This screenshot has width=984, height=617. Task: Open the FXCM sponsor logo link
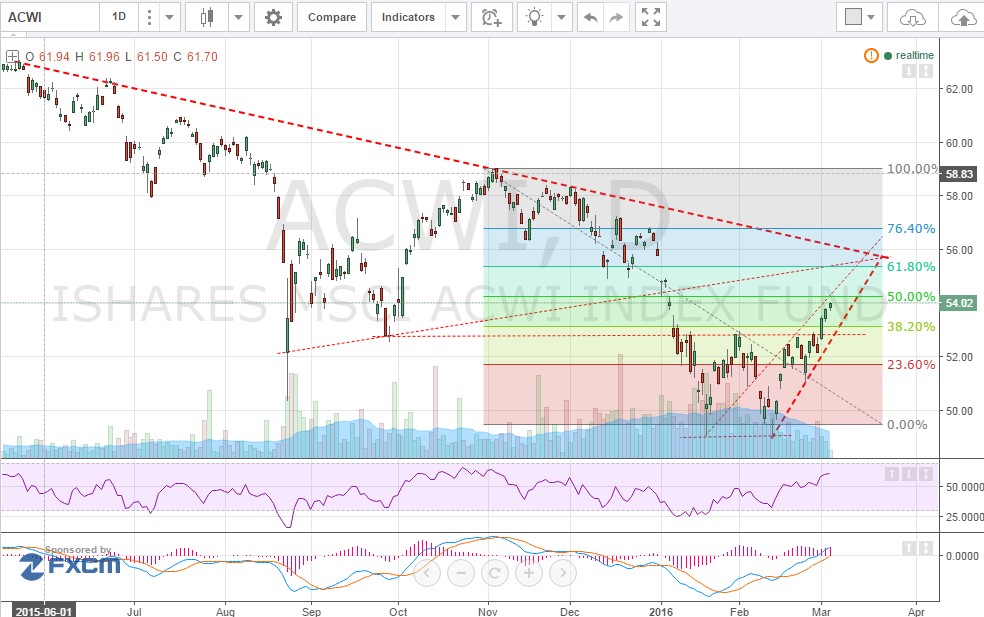(70, 566)
